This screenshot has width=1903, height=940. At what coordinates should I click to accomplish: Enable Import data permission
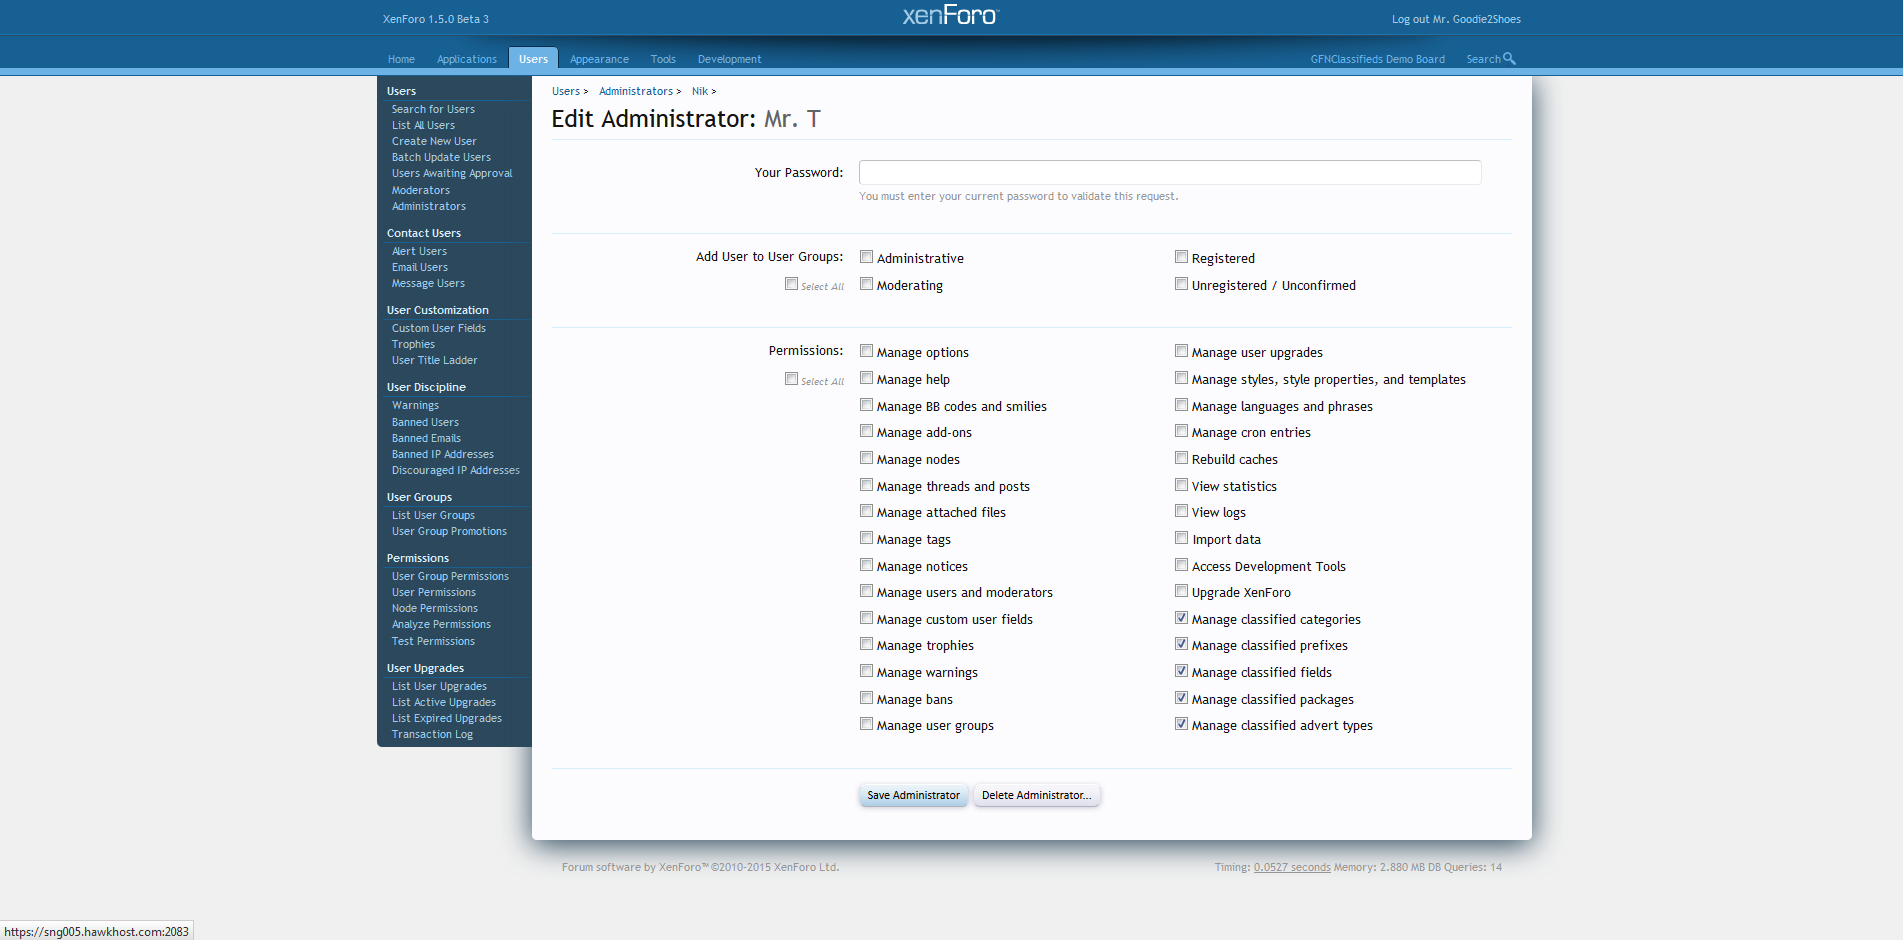(x=1182, y=538)
